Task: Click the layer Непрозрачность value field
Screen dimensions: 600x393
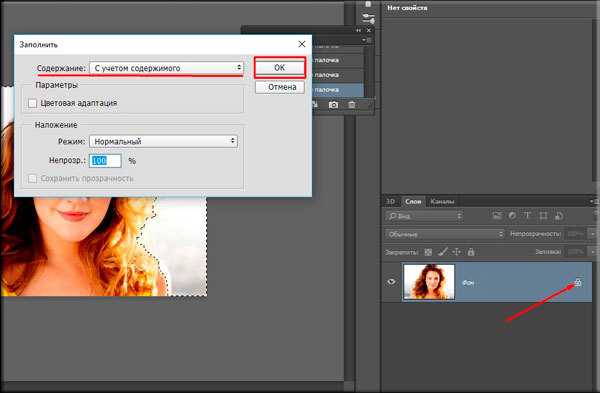Action: tap(576, 234)
